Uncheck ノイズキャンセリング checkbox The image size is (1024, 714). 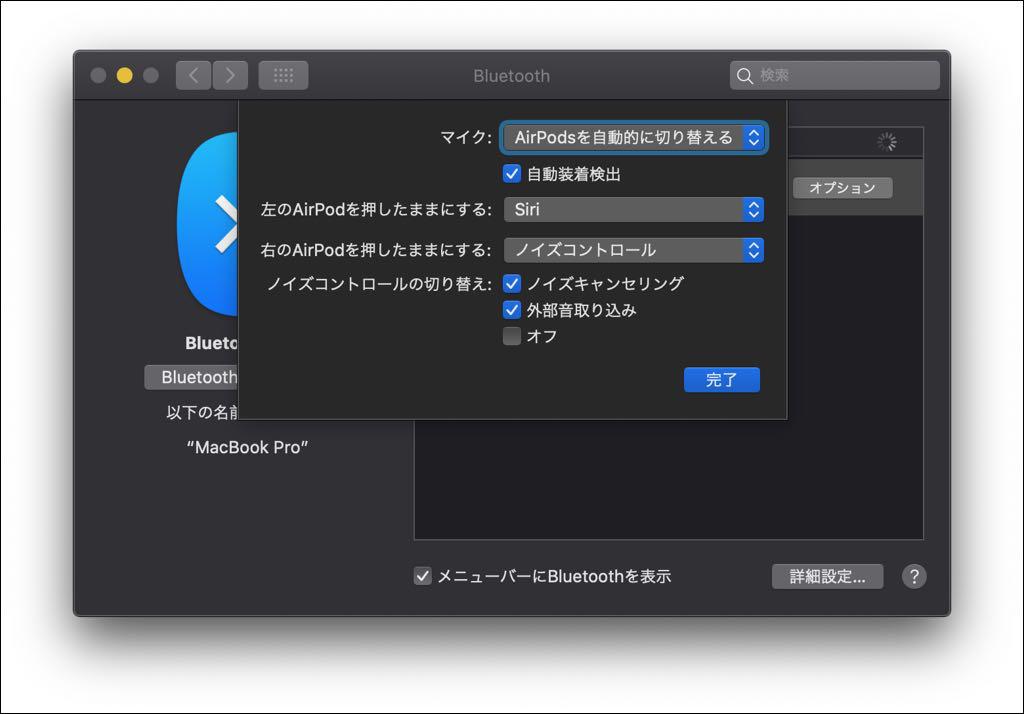[512, 284]
